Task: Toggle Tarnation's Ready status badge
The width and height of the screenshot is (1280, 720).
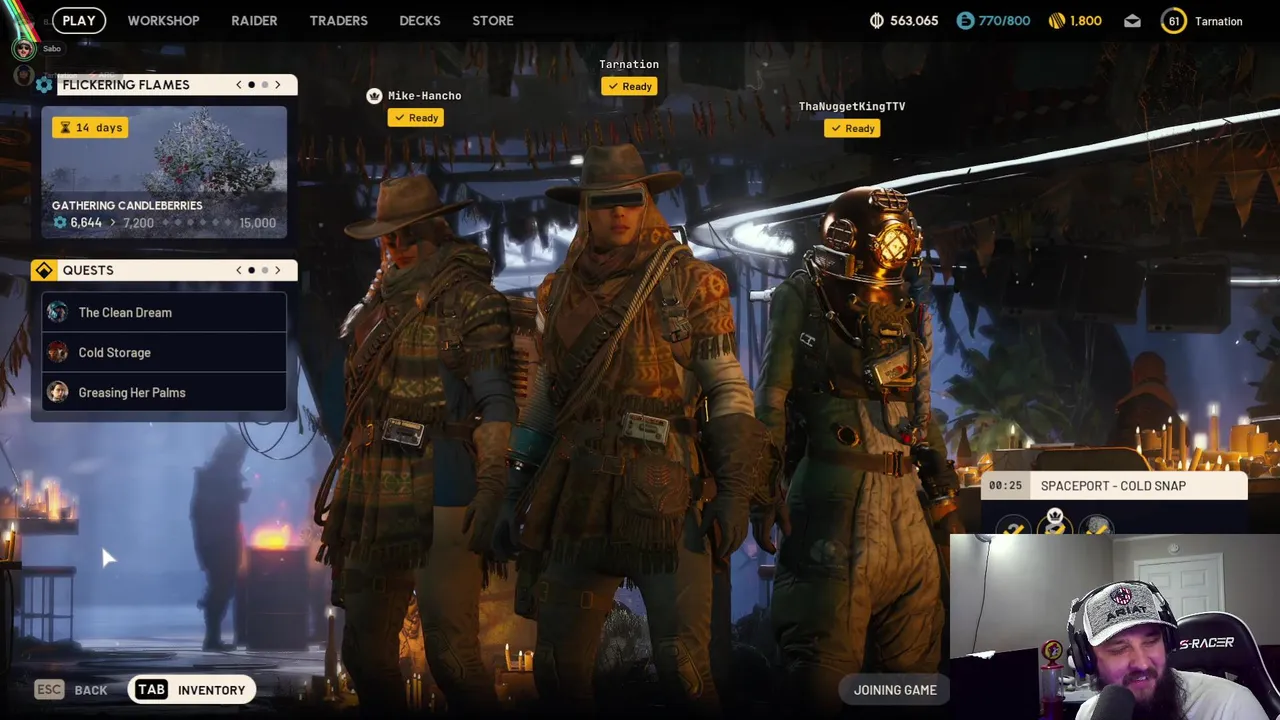Action: 629,86
